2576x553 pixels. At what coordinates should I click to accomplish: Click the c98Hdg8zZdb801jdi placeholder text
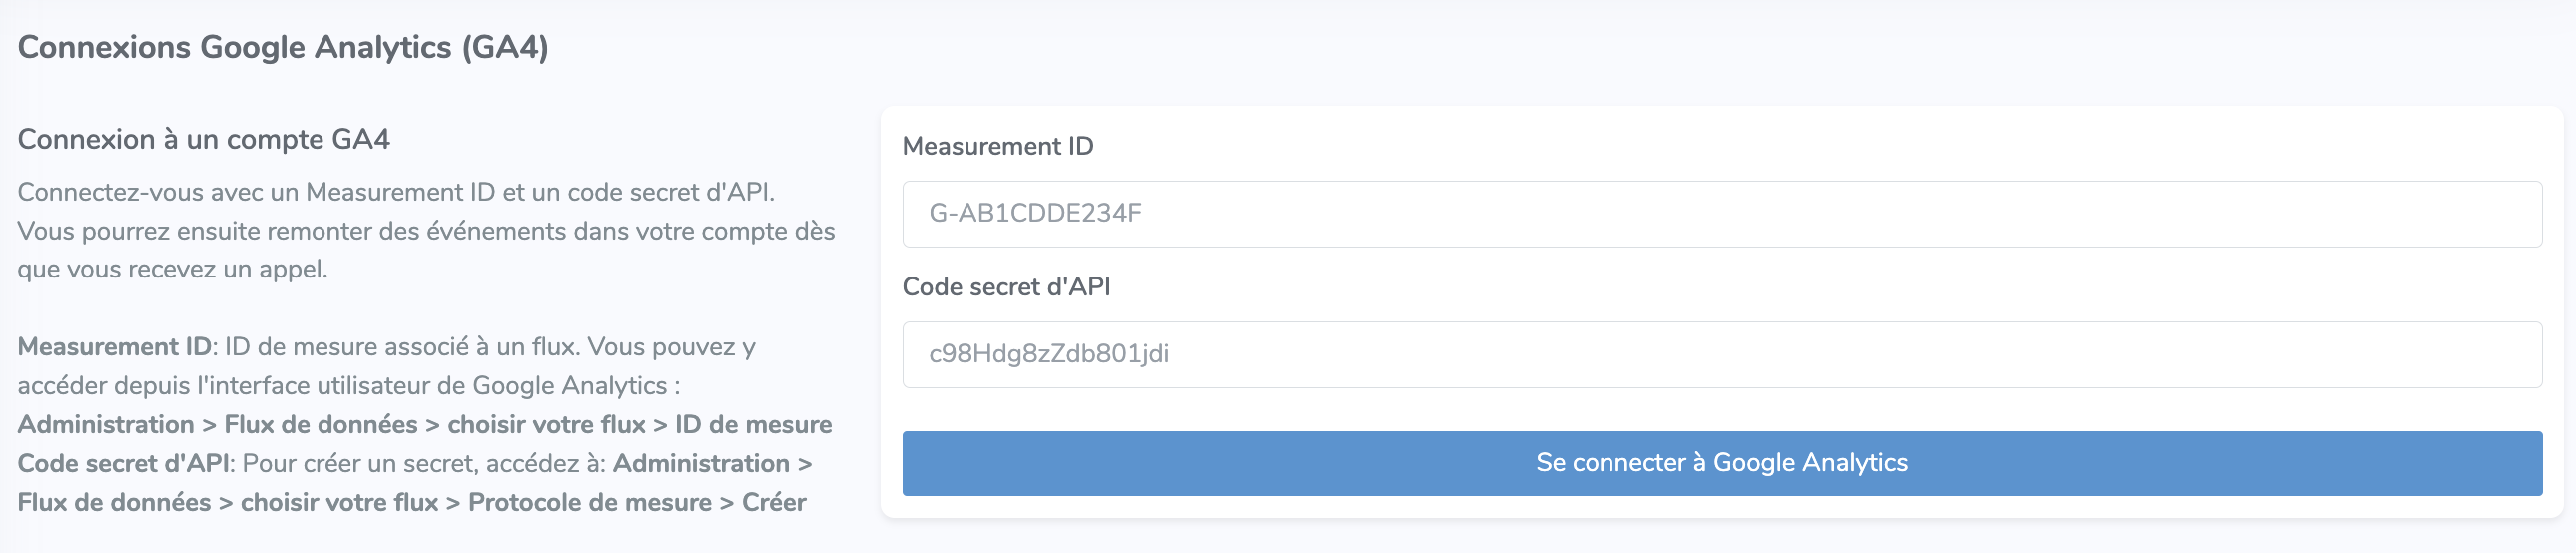[1049, 354]
